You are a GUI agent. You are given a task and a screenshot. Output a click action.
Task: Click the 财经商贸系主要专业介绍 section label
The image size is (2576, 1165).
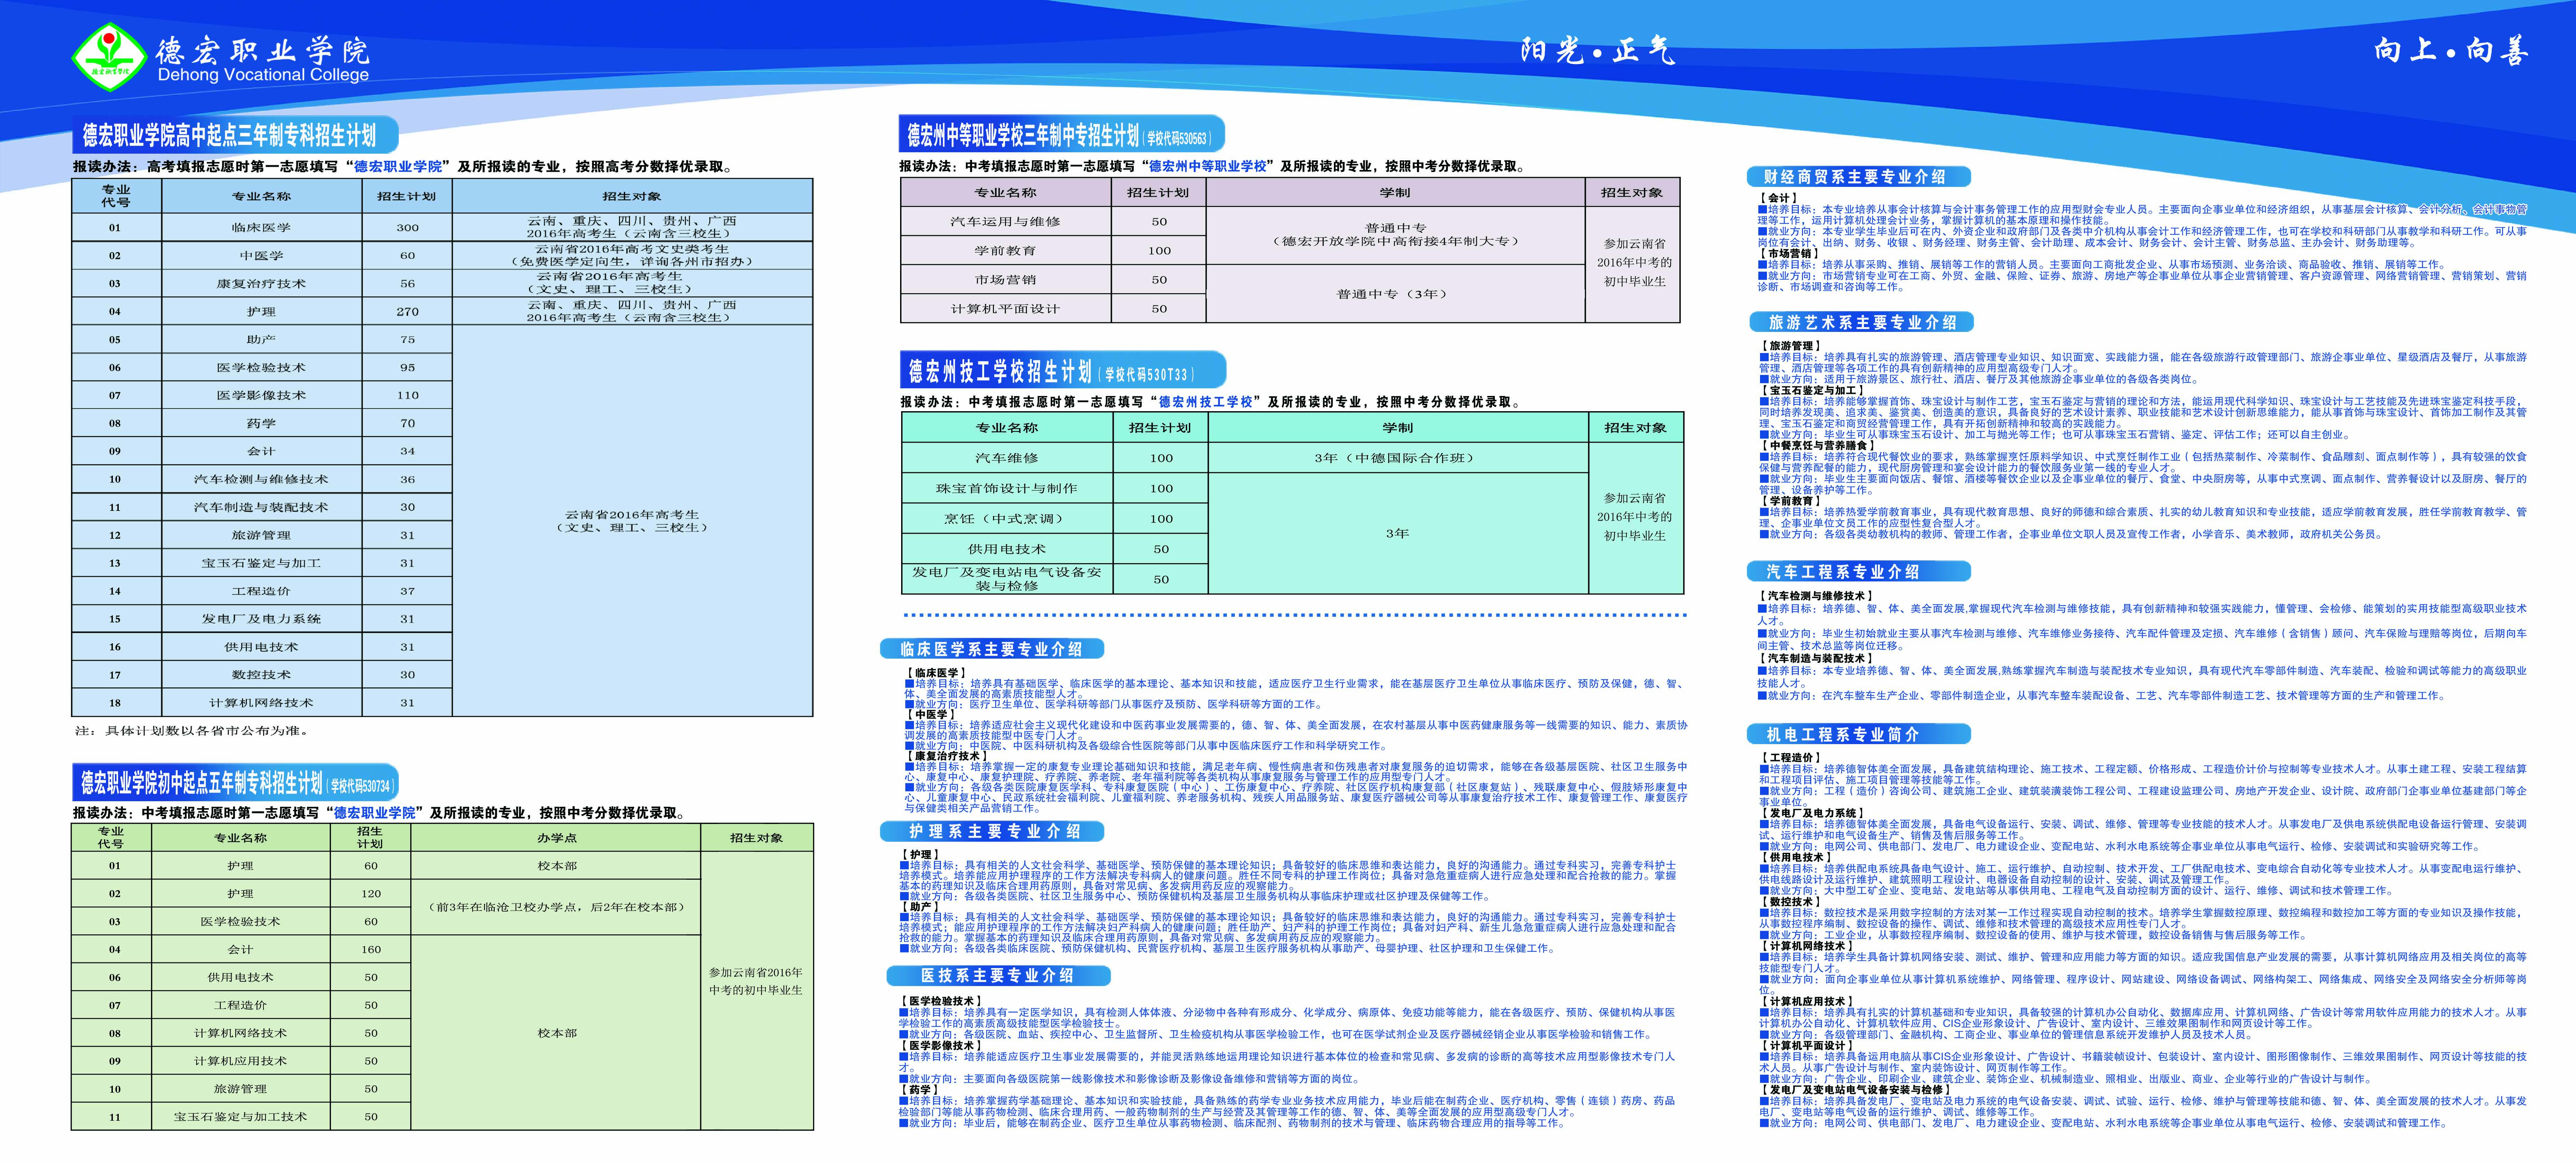tap(1859, 177)
